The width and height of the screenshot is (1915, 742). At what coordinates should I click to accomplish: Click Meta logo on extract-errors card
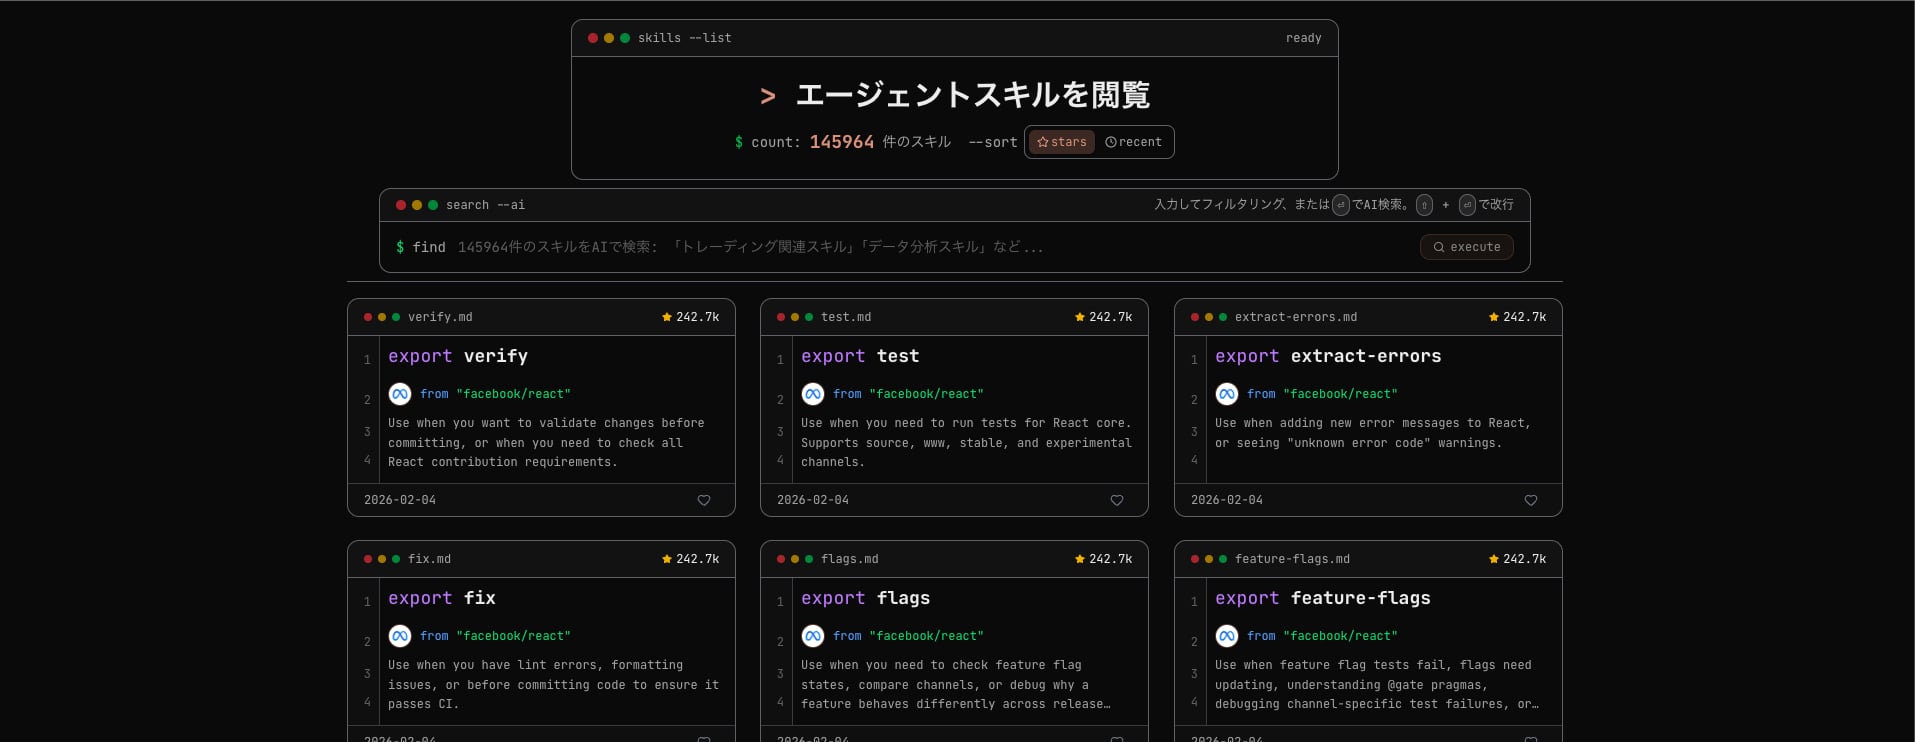[1227, 394]
